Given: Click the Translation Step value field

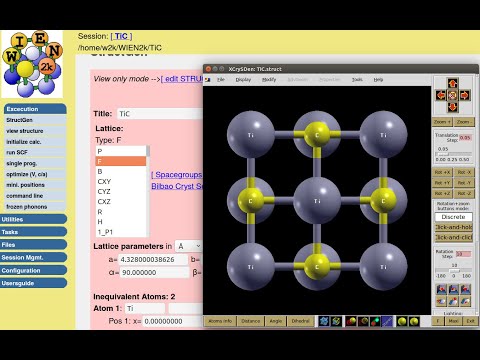Looking at the screenshot, I should 465,138.
